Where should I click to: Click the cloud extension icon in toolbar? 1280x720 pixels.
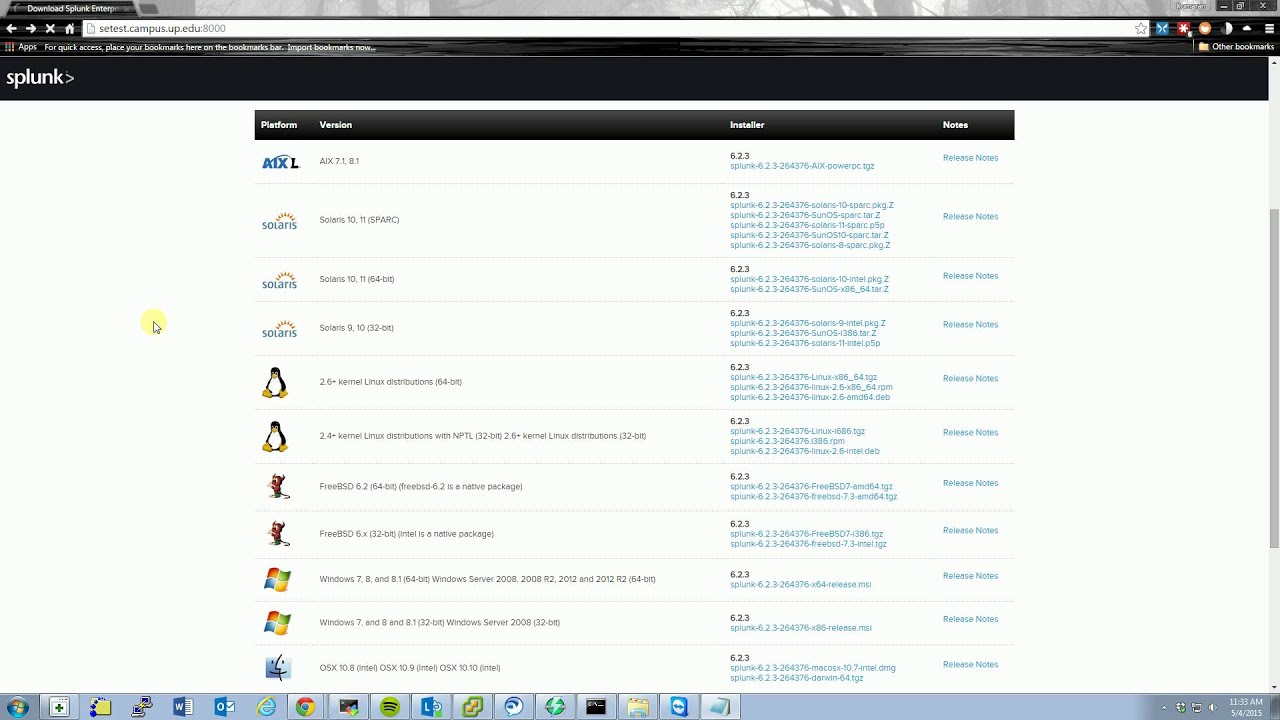click(x=1247, y=29)
